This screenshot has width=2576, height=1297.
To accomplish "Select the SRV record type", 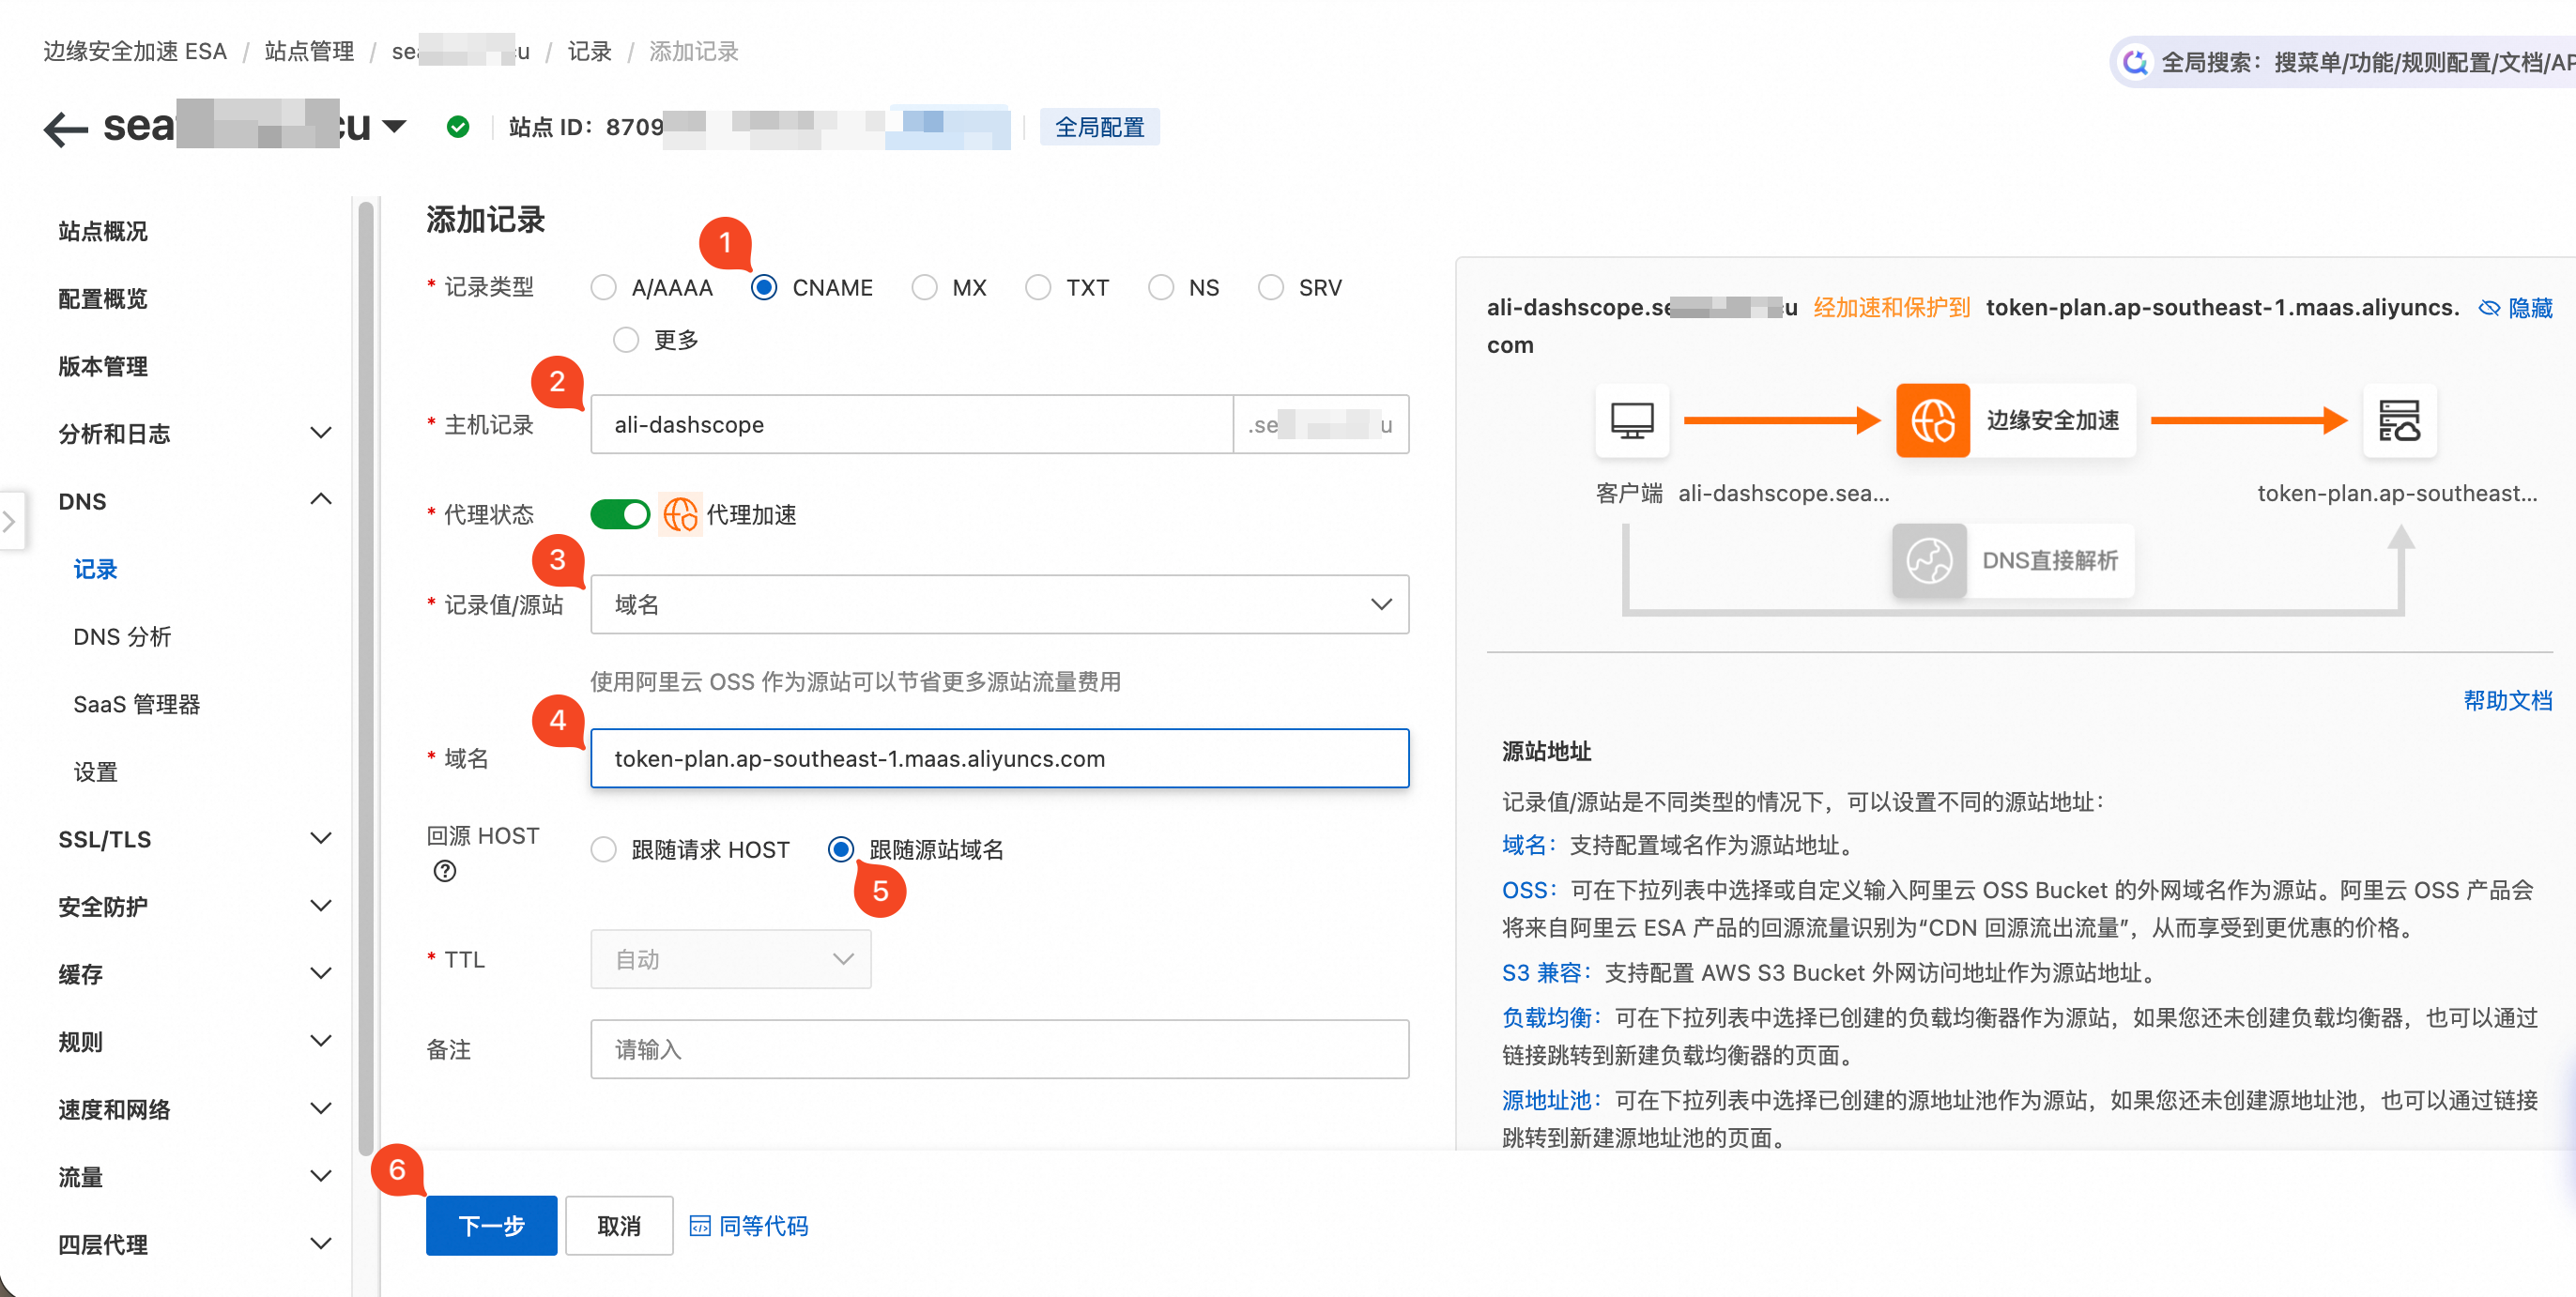I will click(1271, 288).
